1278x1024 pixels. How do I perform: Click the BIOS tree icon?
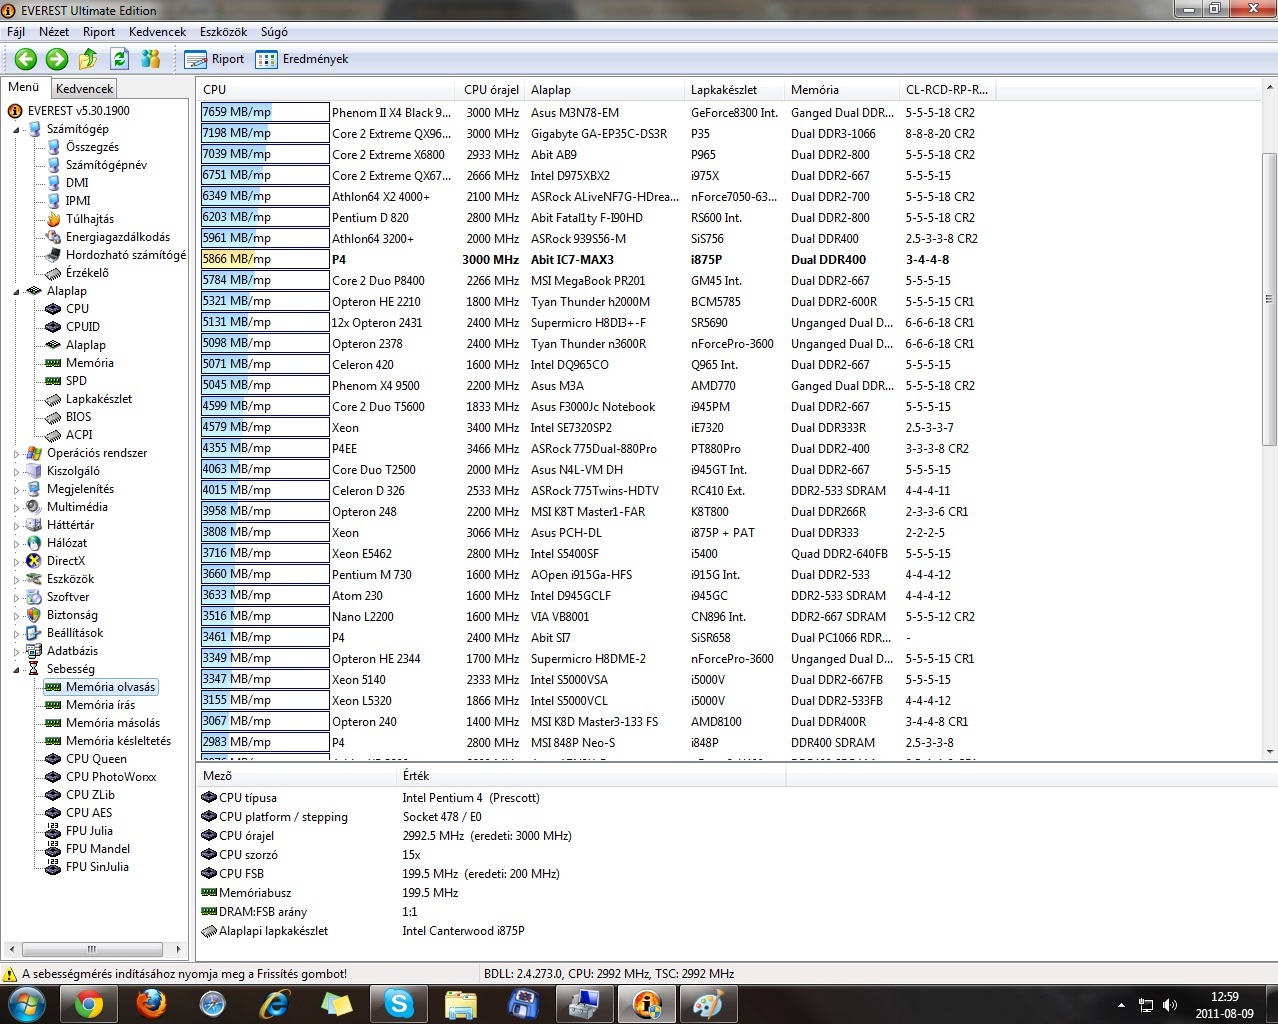[53, 417]
